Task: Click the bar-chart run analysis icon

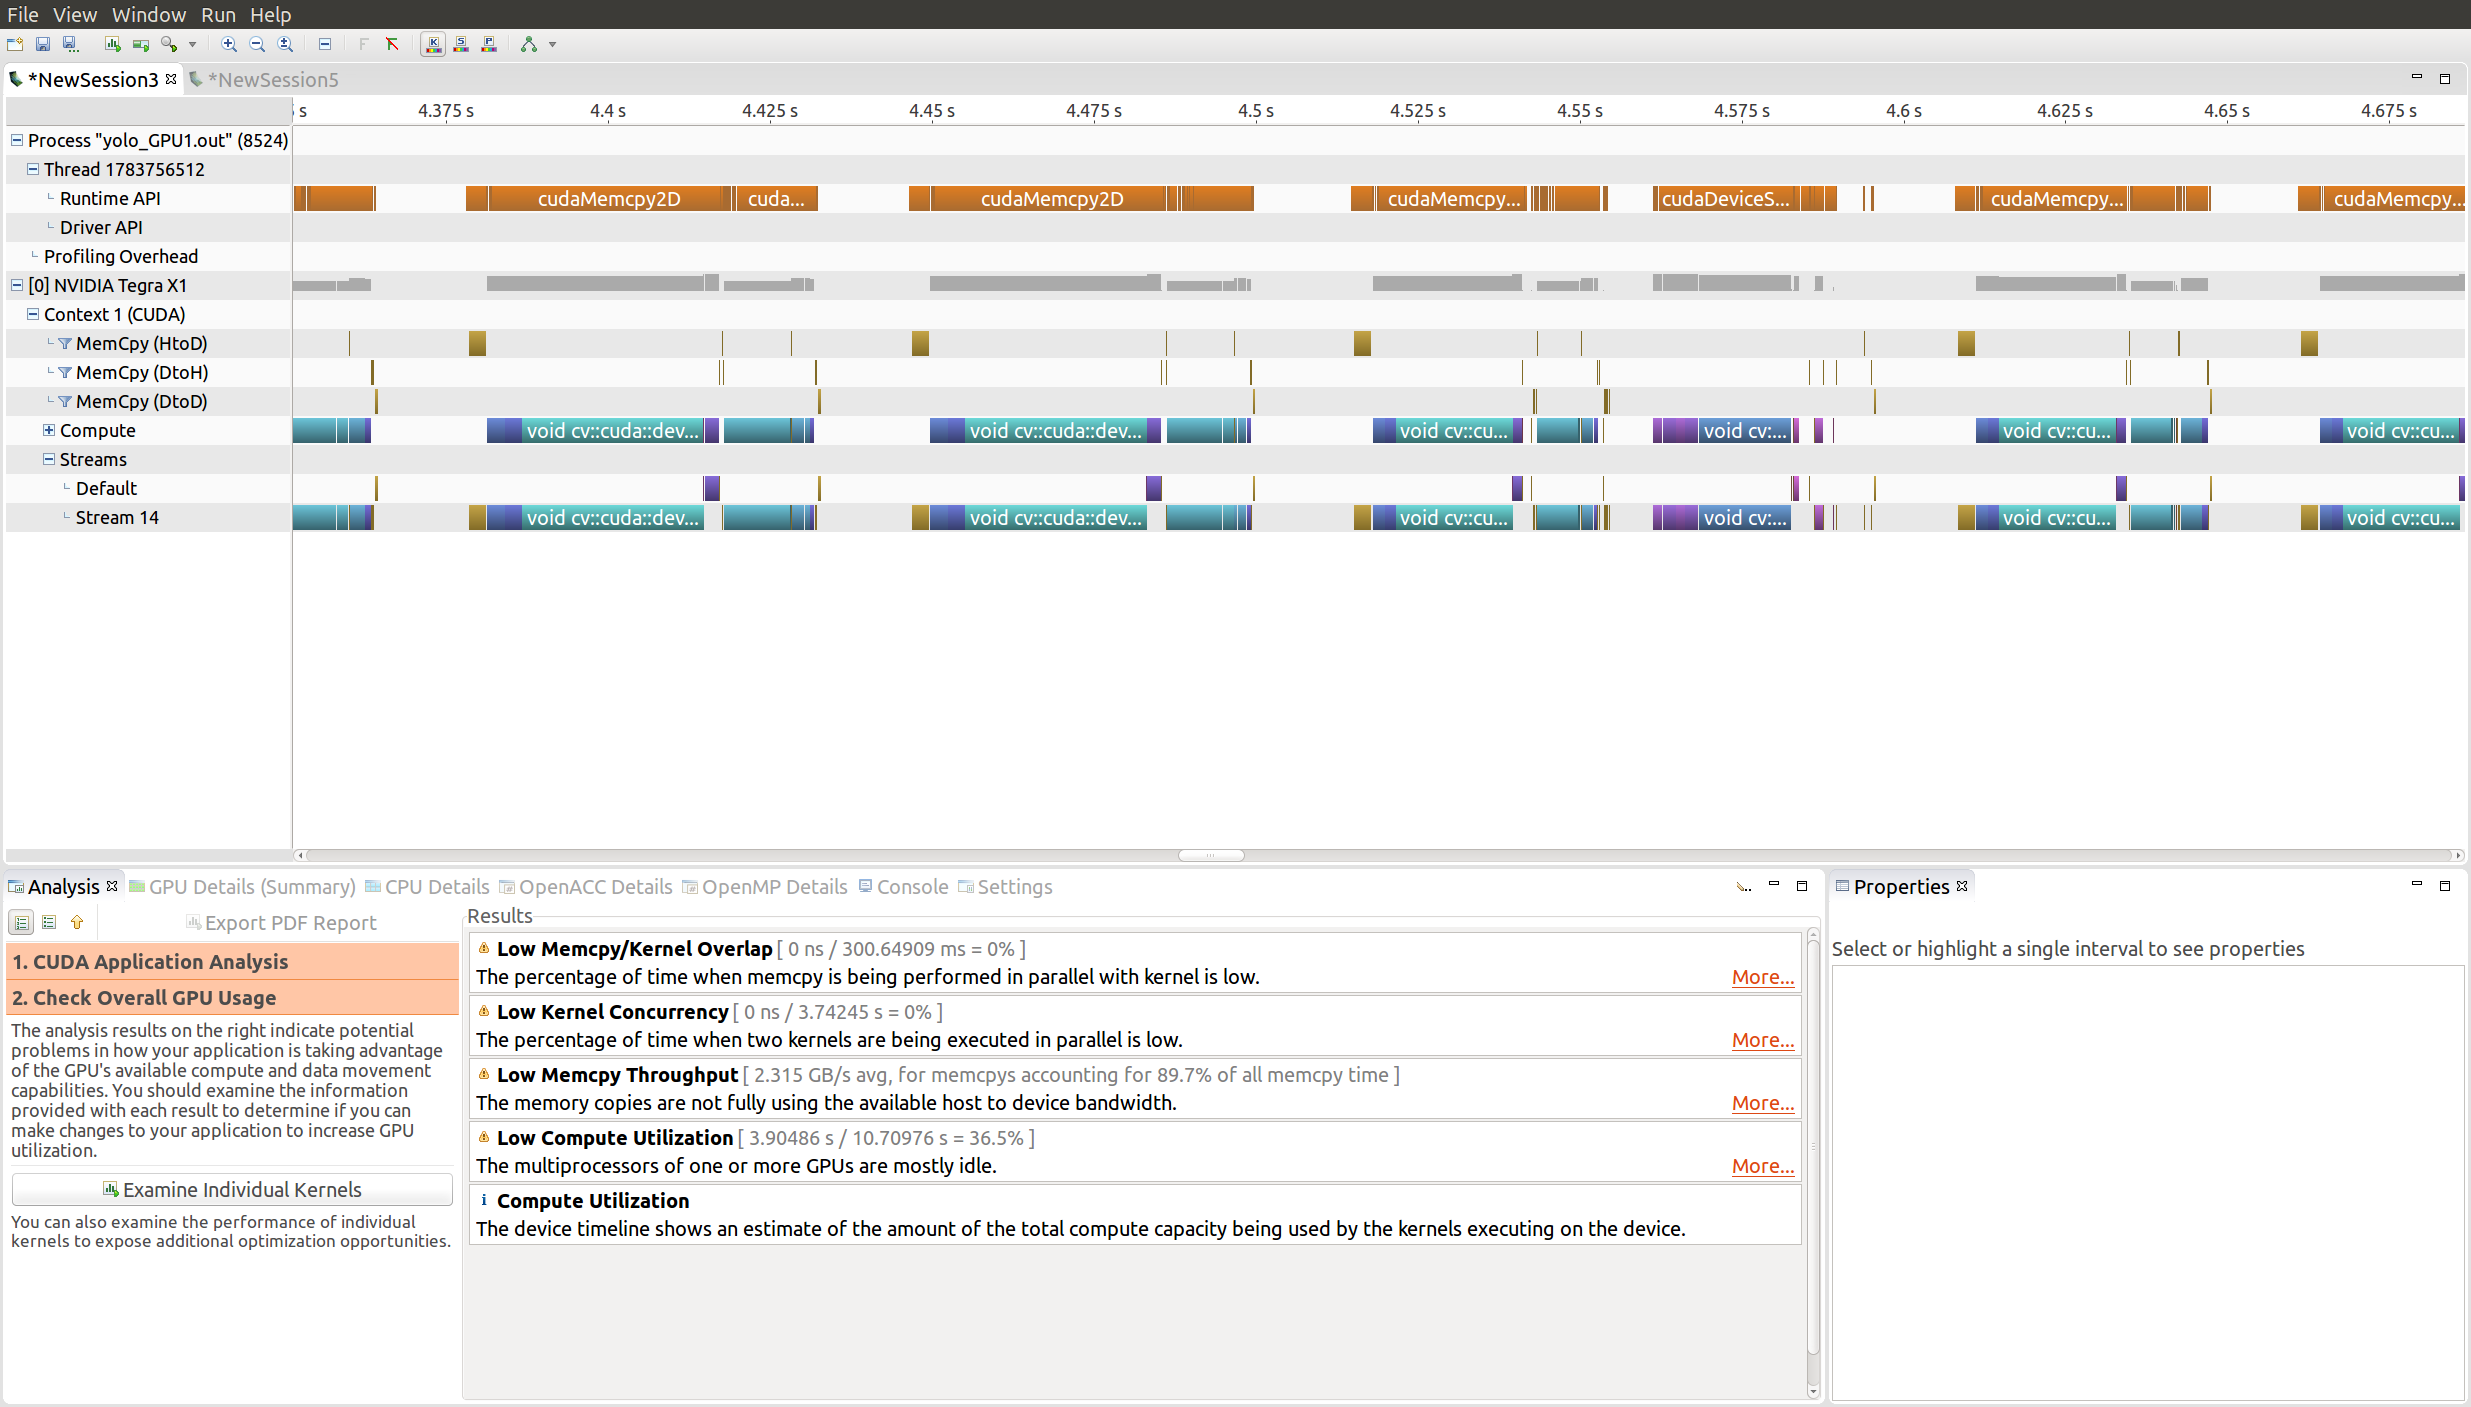Action: [x=113, y=44]
